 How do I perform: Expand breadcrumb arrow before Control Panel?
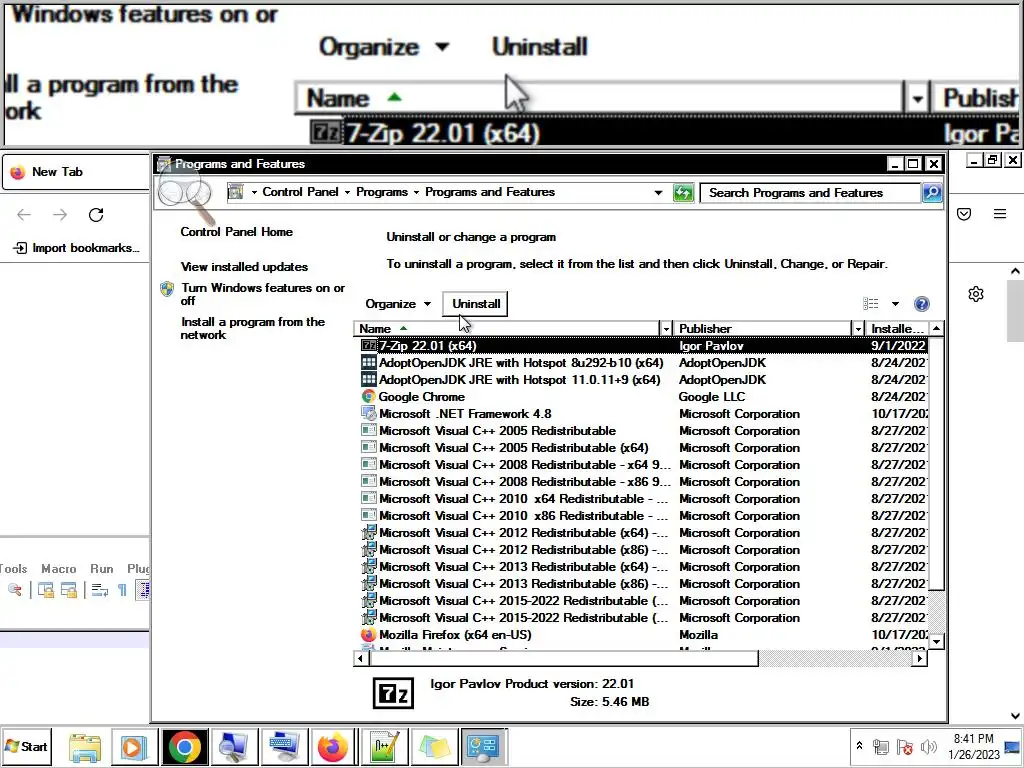(254, 192)
